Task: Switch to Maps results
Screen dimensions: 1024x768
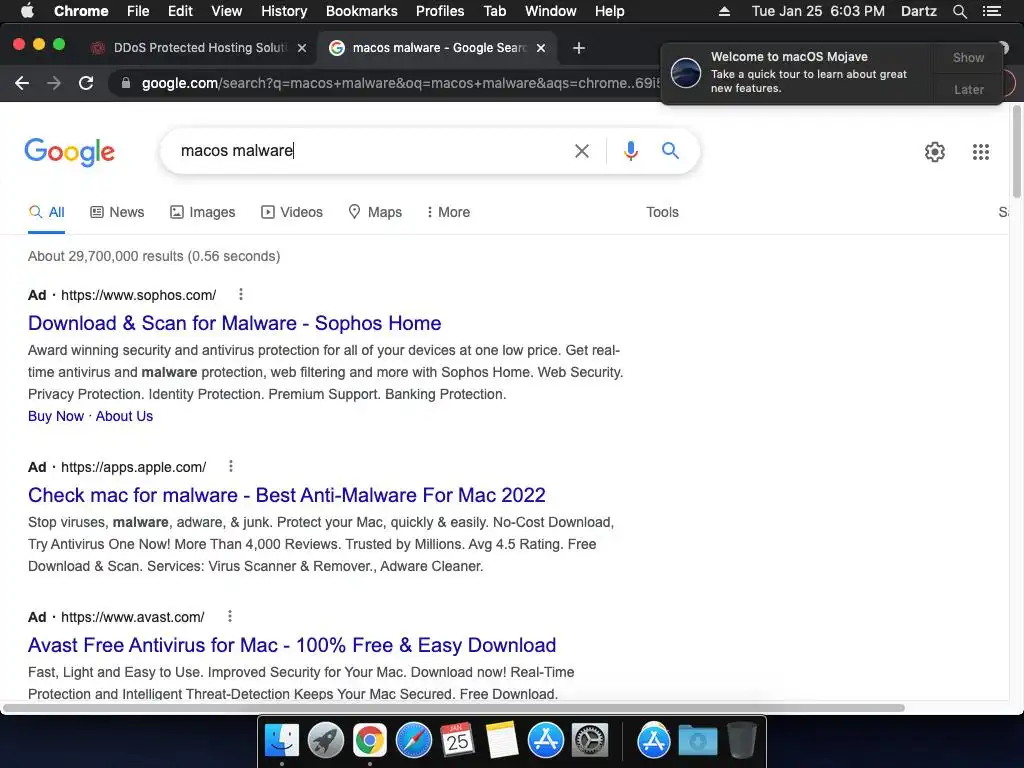Action: (376, 212)
